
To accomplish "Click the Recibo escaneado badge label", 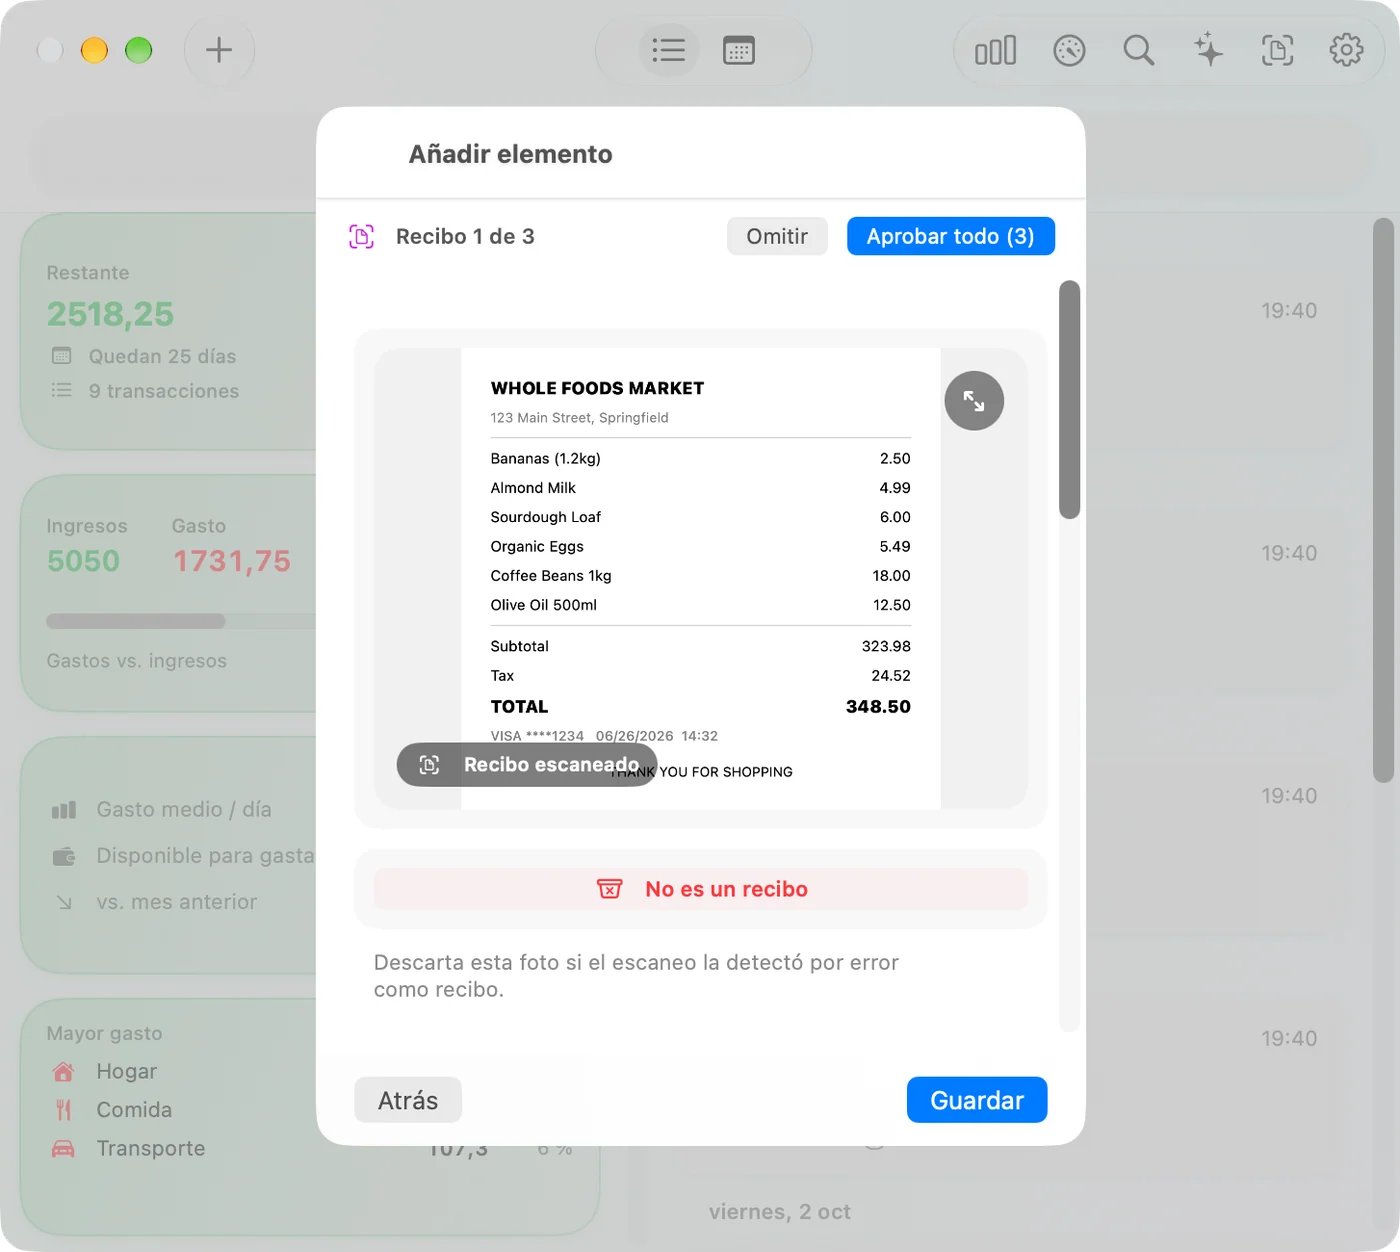I will [551, 765].
